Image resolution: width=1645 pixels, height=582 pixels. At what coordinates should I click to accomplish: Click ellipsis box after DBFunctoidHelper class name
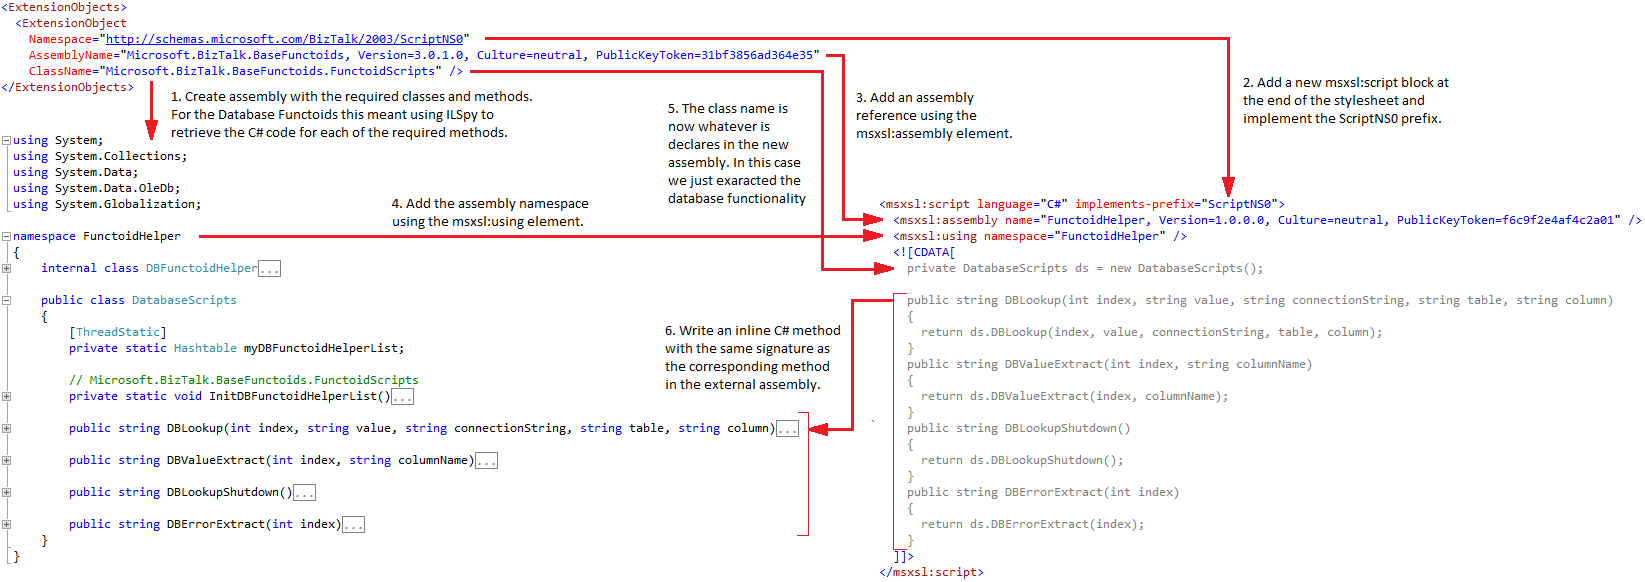click(x=269, y=268)
